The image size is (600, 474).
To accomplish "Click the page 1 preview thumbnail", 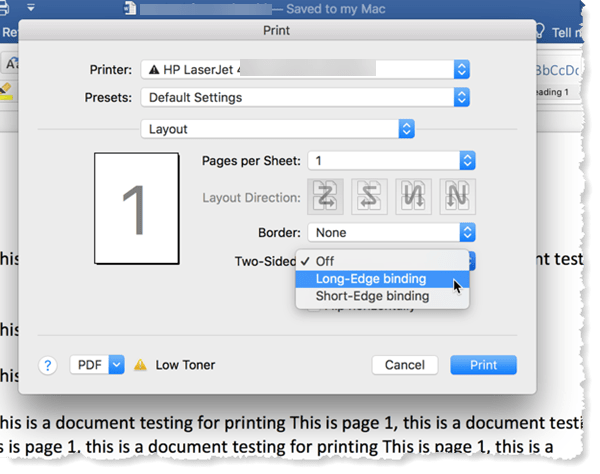I will 137,208.
